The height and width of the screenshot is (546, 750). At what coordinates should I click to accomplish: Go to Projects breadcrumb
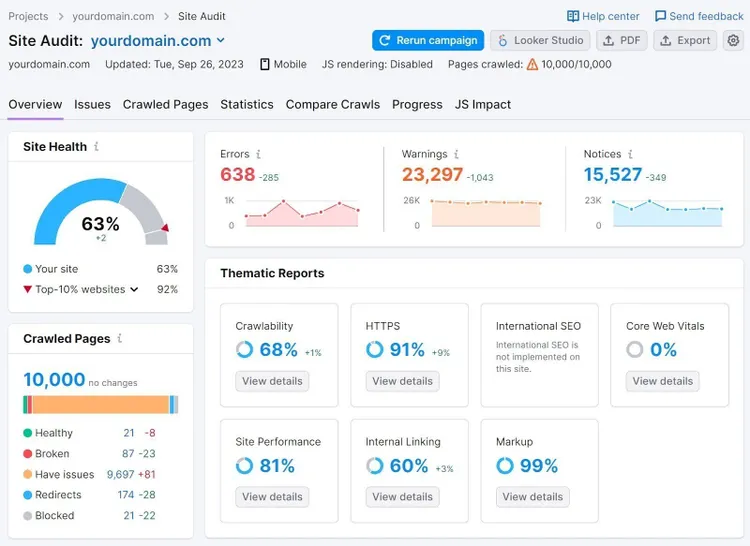(x=28, y=16)
